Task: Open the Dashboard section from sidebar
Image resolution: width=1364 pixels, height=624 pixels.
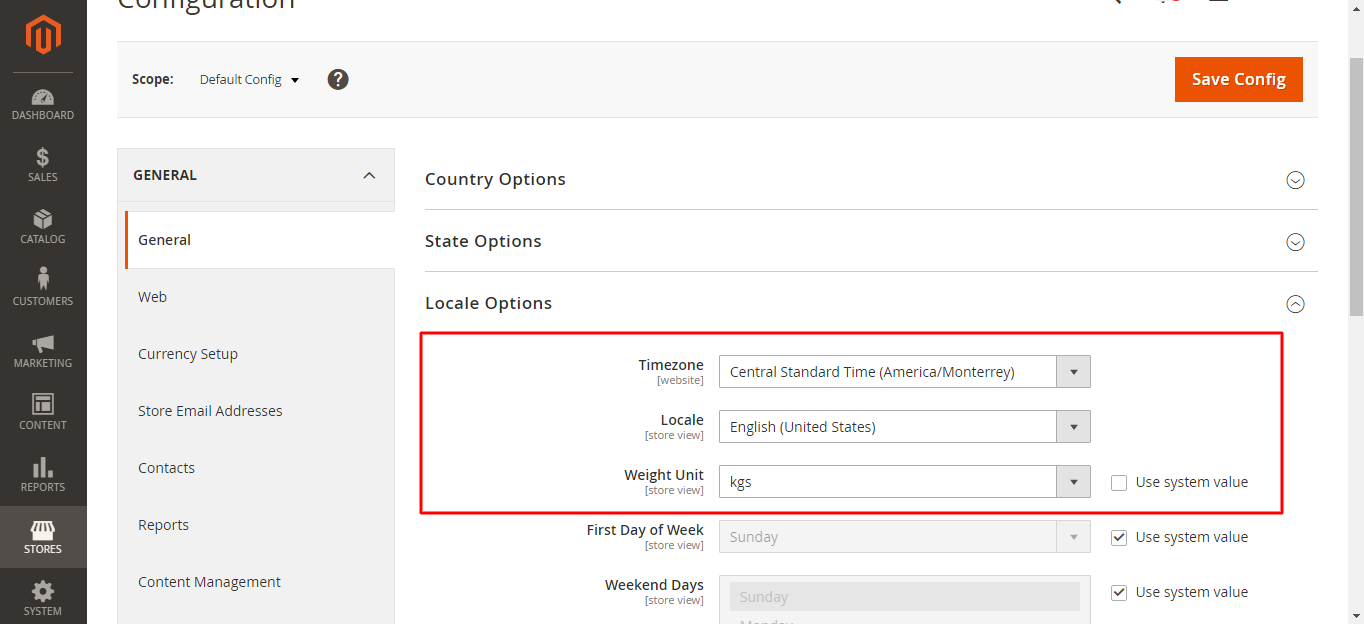Action: point(42,100)
